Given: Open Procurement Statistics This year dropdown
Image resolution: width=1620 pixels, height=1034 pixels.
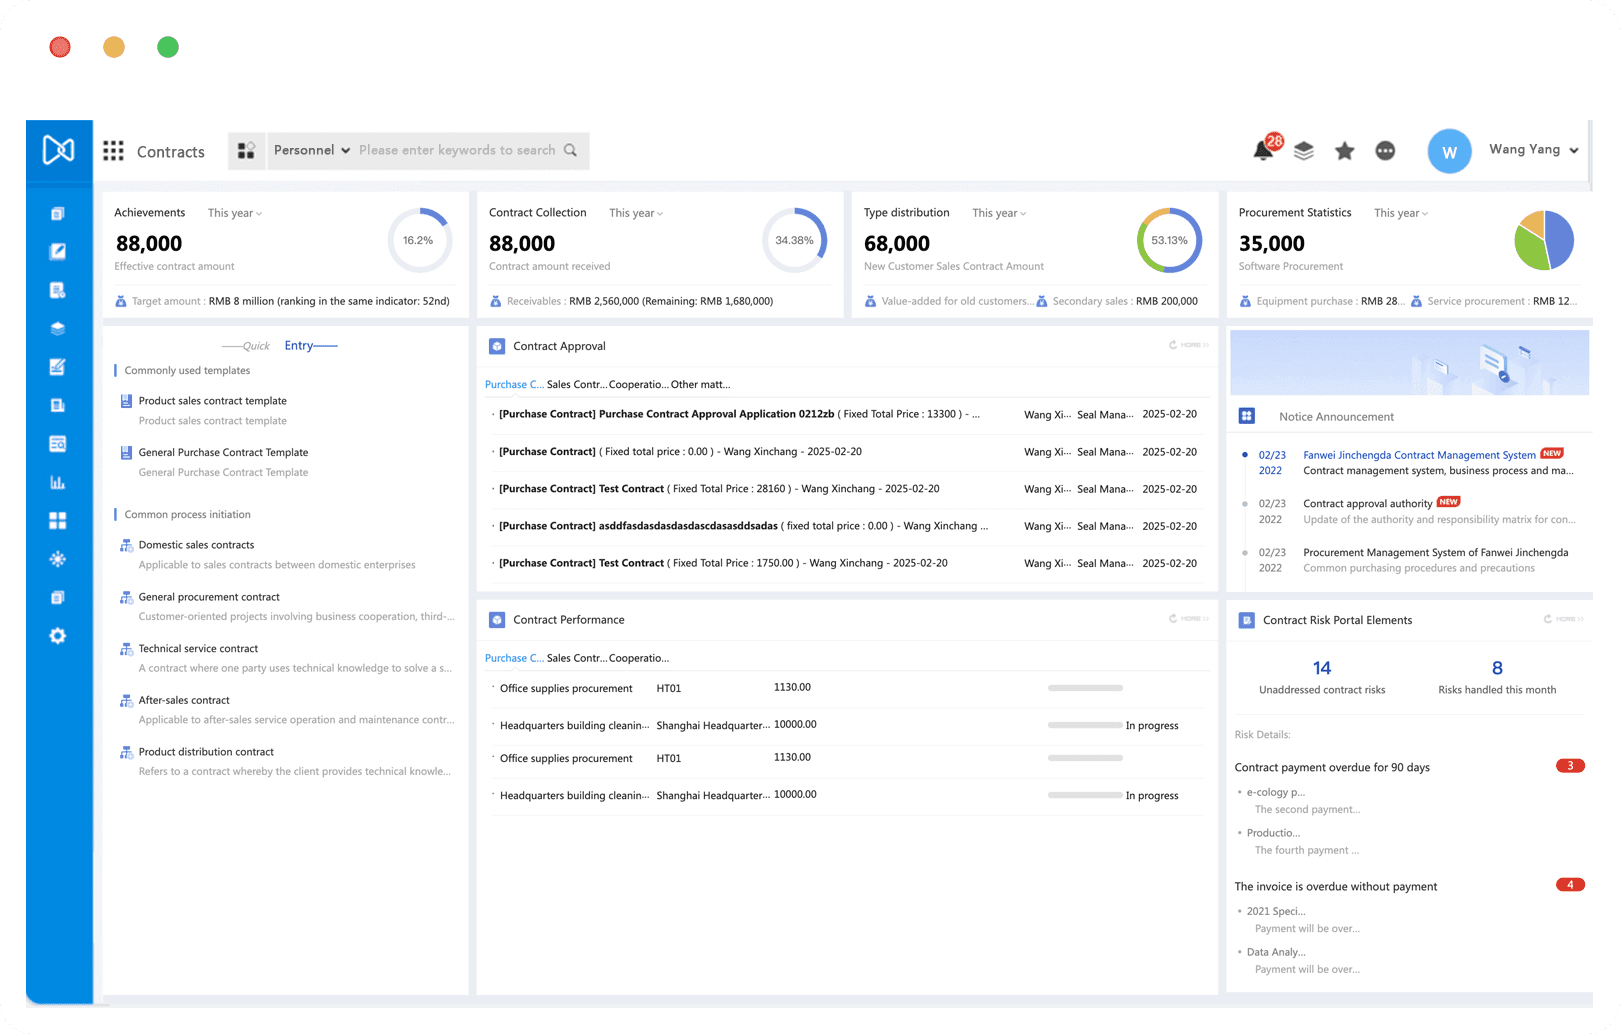Looking at the screenshot, I should coord(1401,213).
